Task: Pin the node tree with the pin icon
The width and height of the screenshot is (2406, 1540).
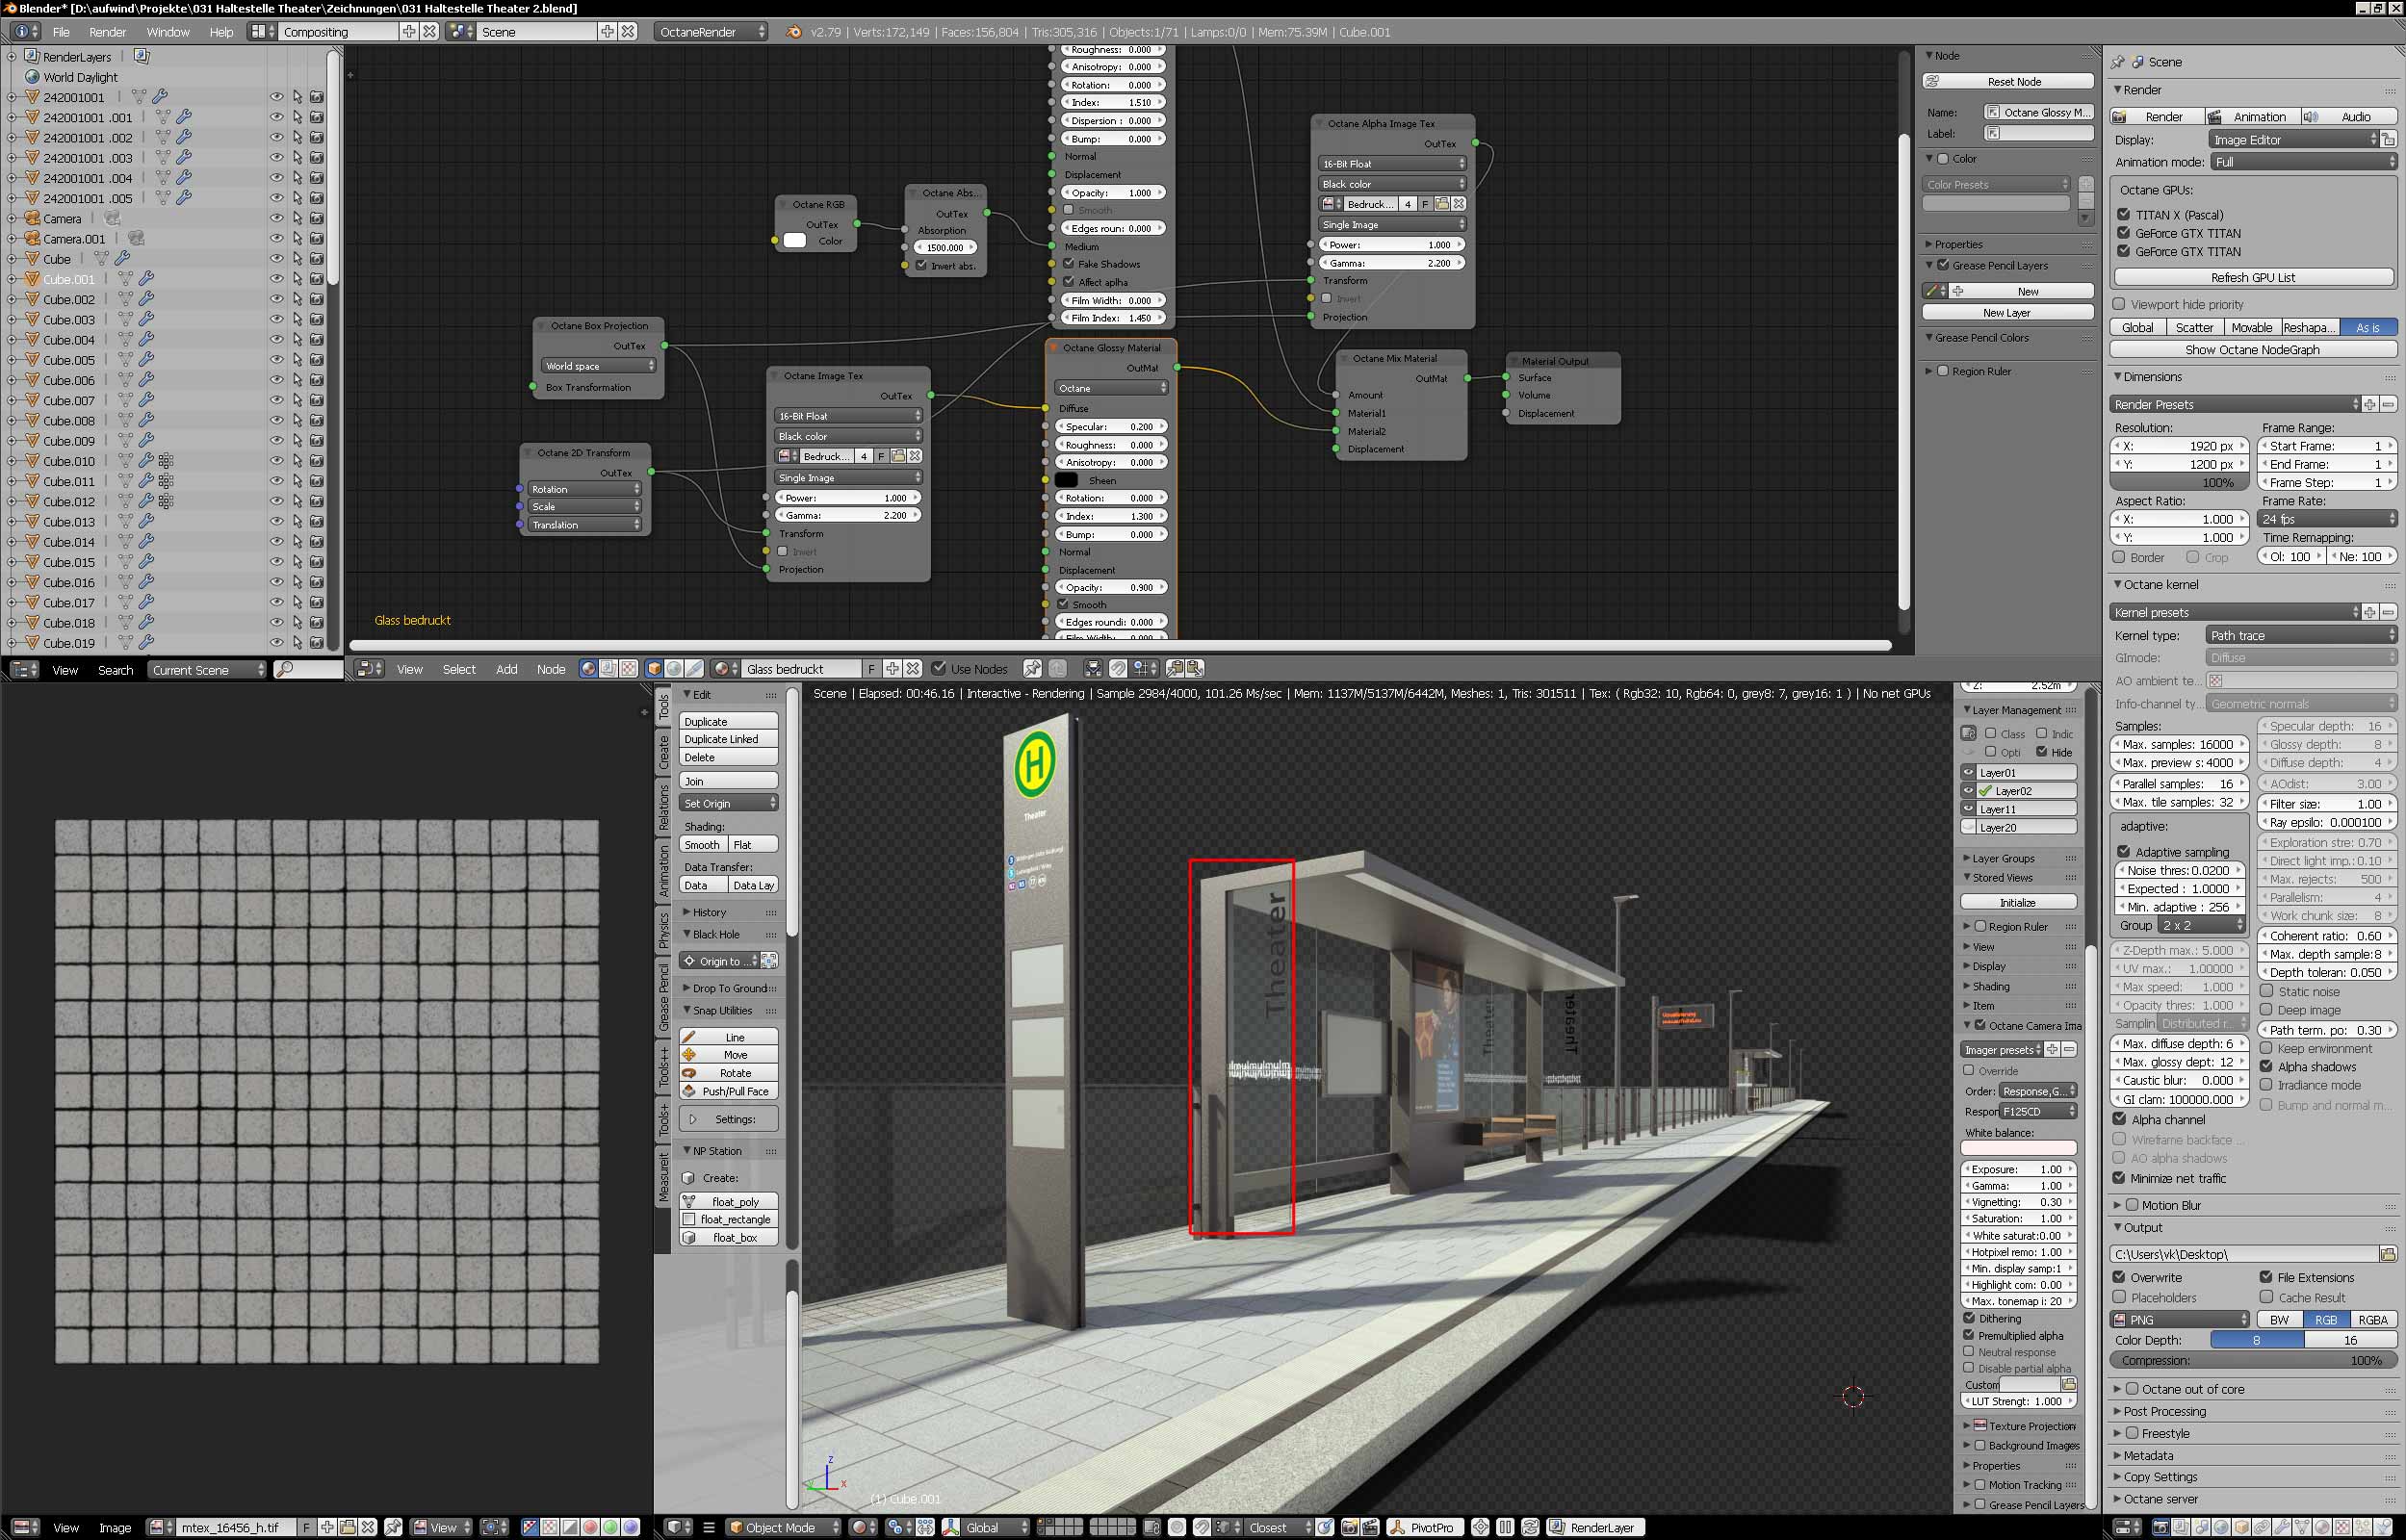Action: pos(1032,669)
